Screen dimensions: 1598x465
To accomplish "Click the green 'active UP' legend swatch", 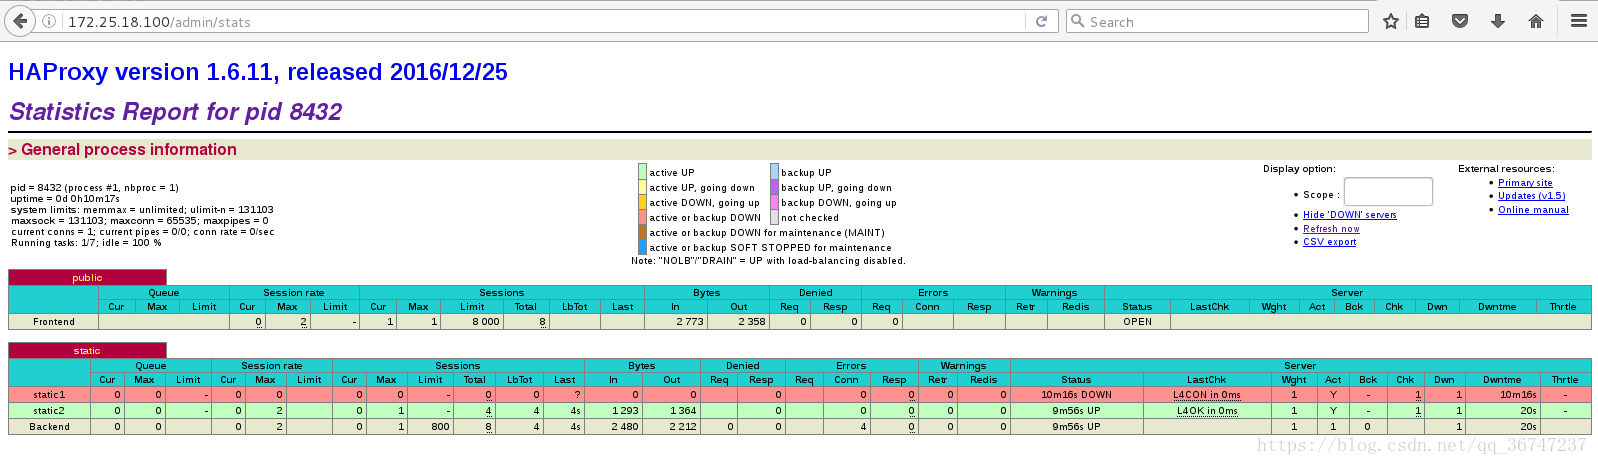I will point(643,172).
